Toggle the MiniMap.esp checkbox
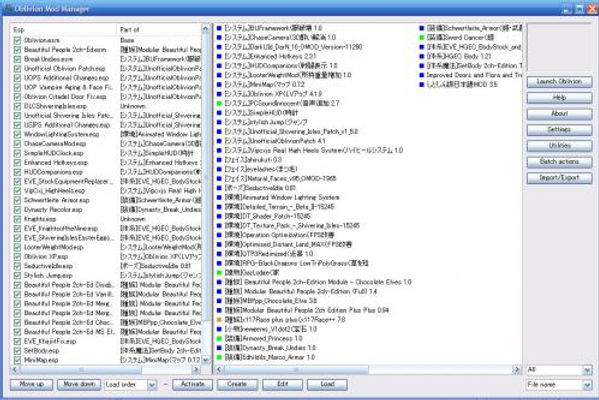Image resolution: width=599 pixels, height=400 pixels. tap(17, 360)
